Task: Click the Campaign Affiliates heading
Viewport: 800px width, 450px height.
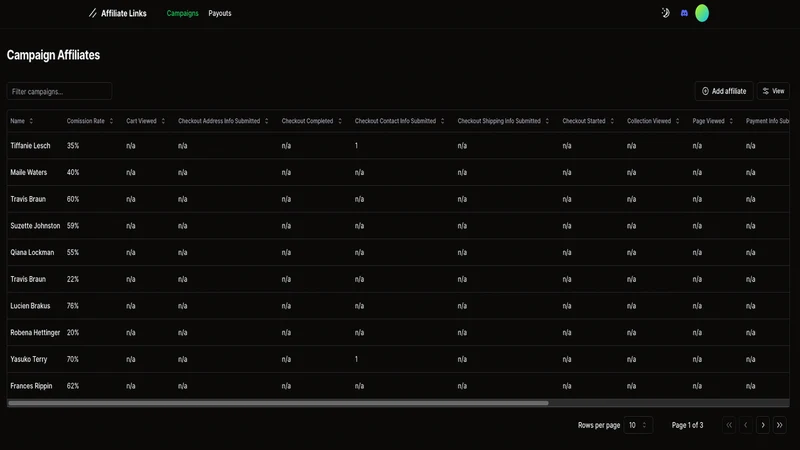Action: click(53, 55)
